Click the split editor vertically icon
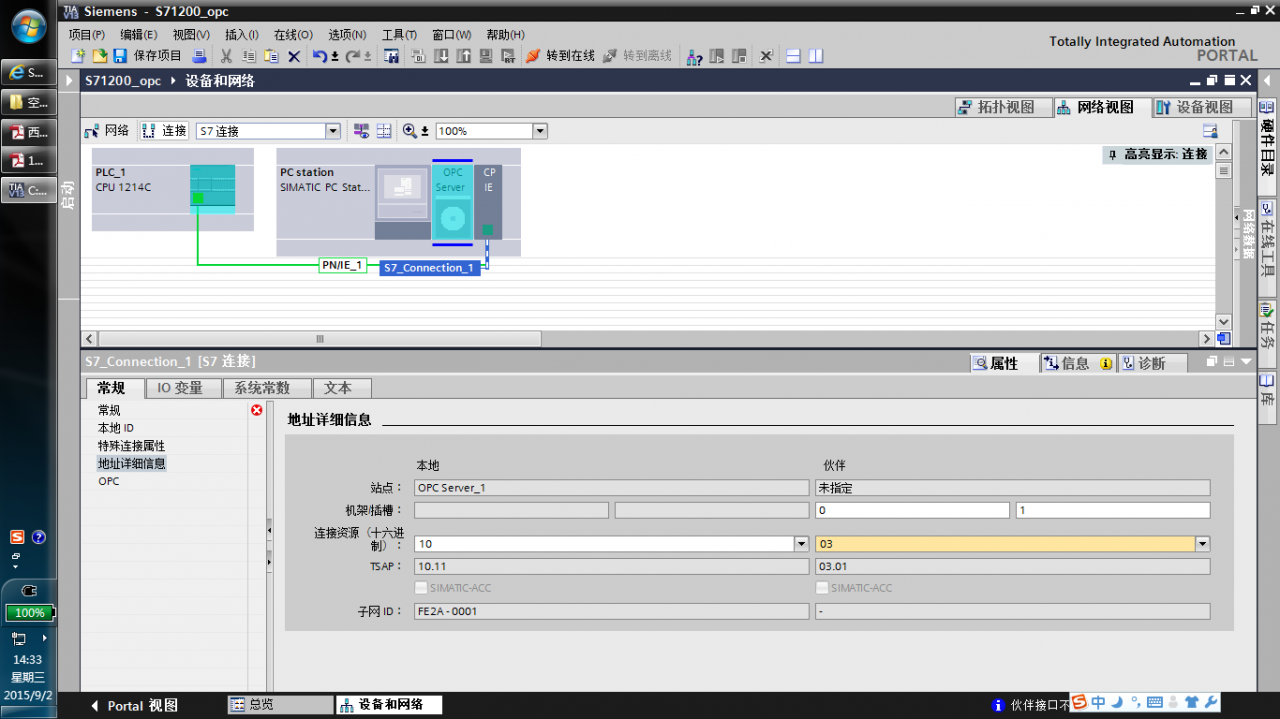 coord(816,56)
